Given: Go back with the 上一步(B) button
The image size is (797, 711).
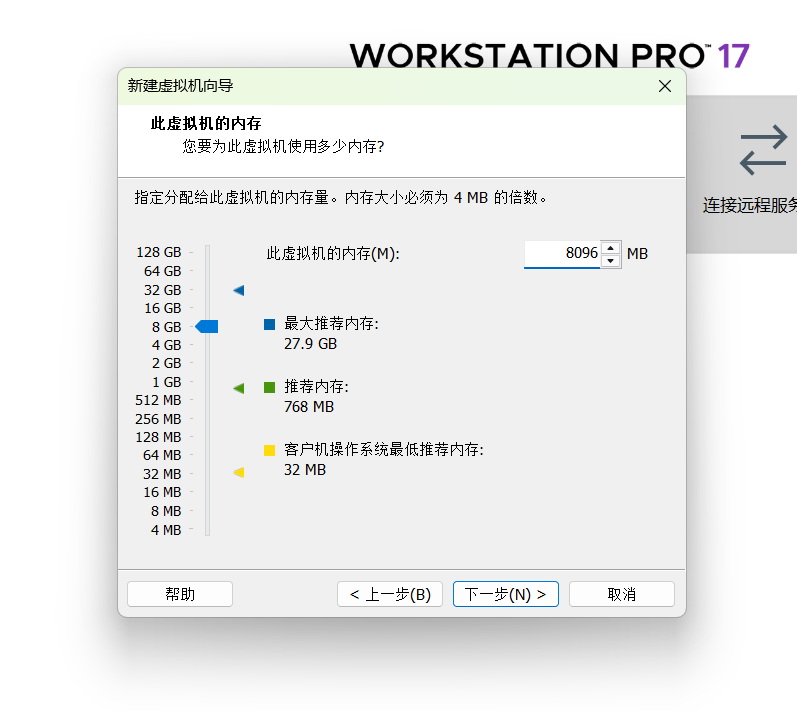Looking at the screenshot, I should 390,594.
